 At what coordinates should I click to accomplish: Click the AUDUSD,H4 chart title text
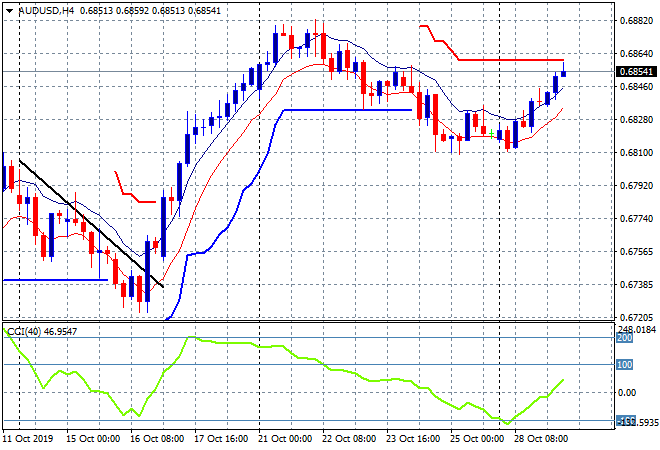pos(47,11)
